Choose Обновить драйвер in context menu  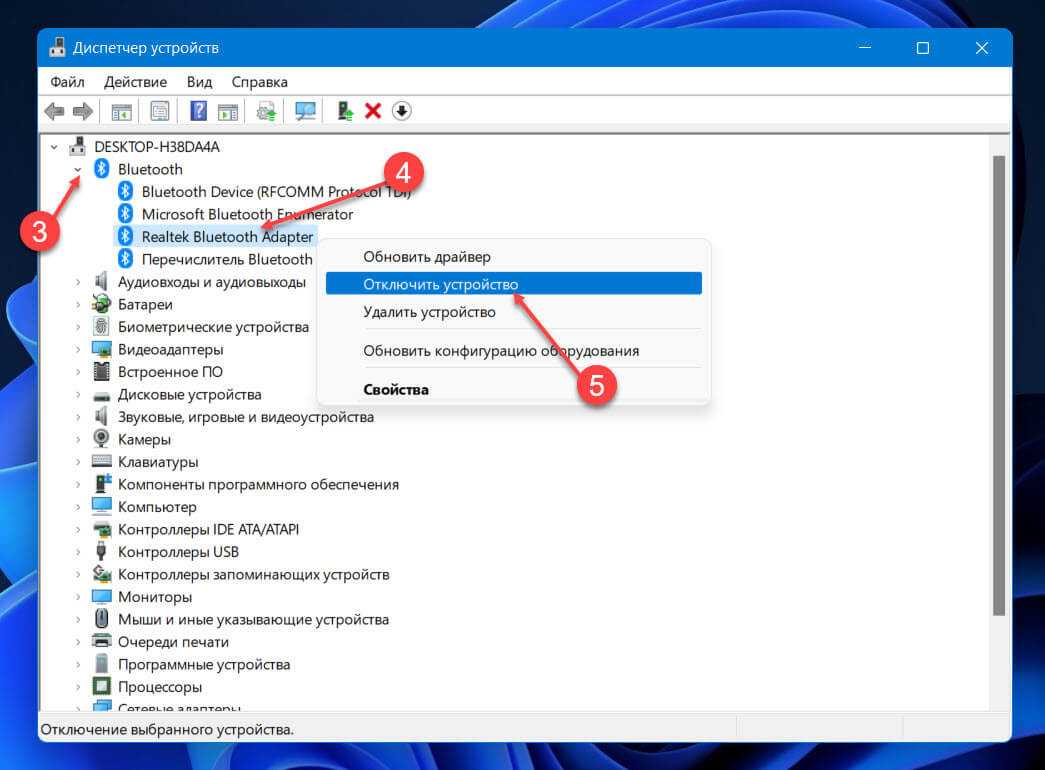[x=513, y=257]
